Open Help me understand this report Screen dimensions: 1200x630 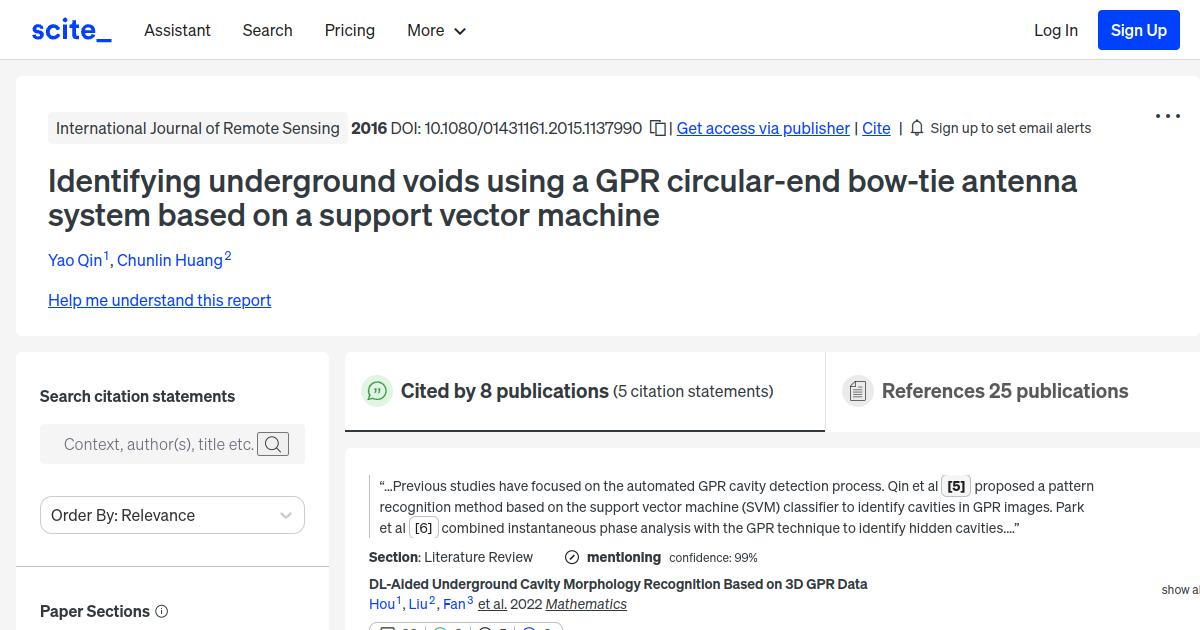(x=159, y=300)
